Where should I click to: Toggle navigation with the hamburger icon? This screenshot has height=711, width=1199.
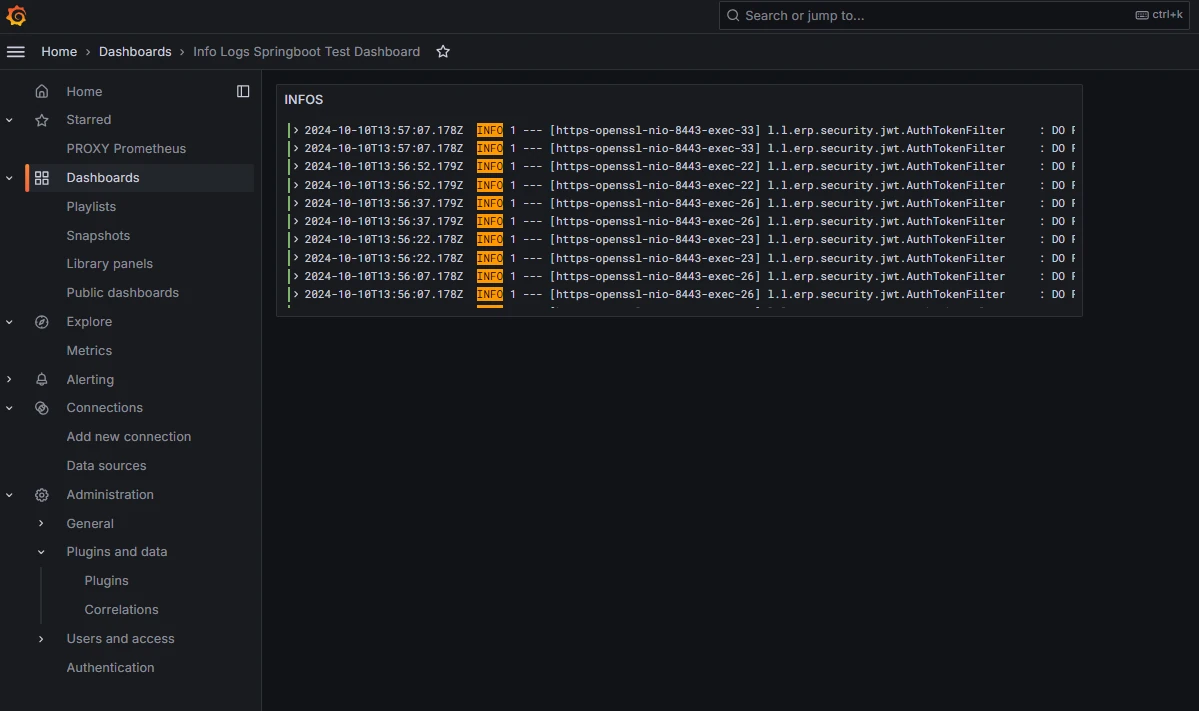pos(16,51)
